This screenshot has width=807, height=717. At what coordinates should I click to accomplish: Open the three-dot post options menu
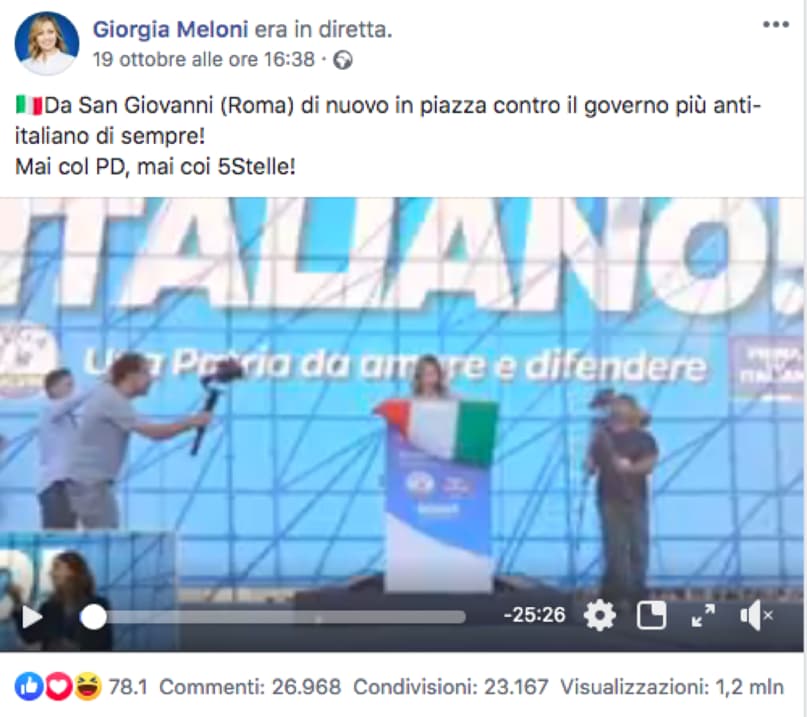point(776,24)
